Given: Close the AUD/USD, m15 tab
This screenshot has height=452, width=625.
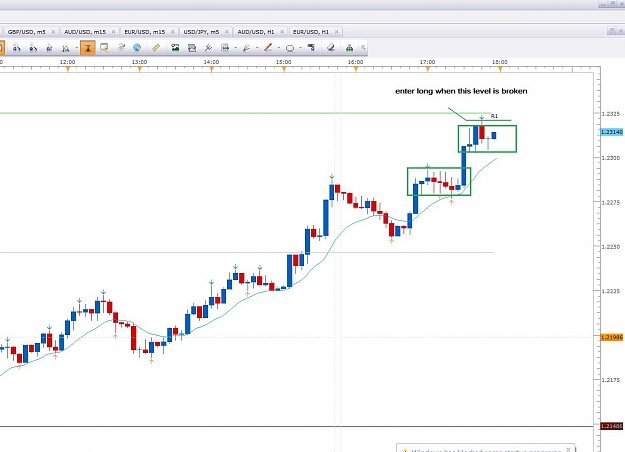Looking at the screenshot, I should (114, 32).
